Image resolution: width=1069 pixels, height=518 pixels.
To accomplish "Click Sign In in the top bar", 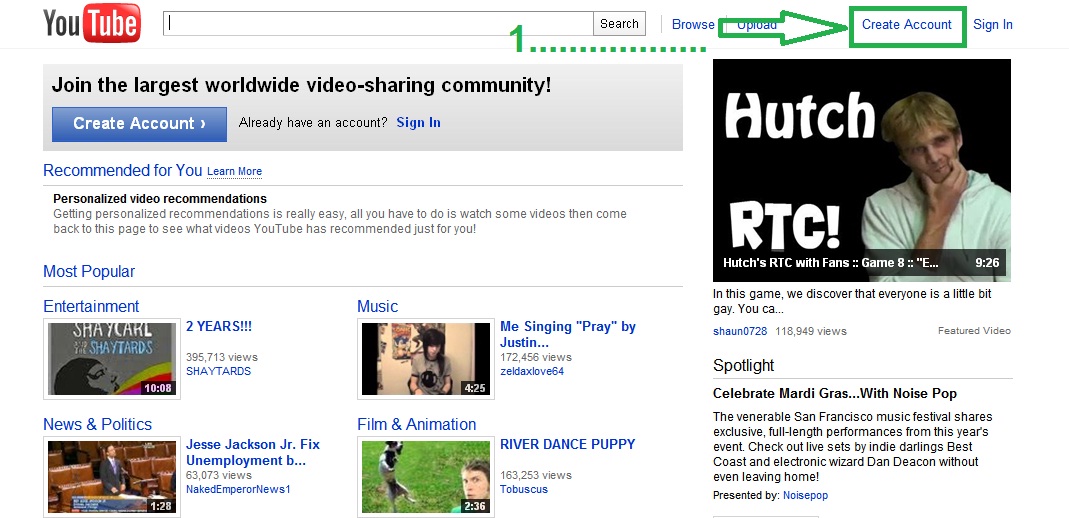I will (x=993, y=25).
